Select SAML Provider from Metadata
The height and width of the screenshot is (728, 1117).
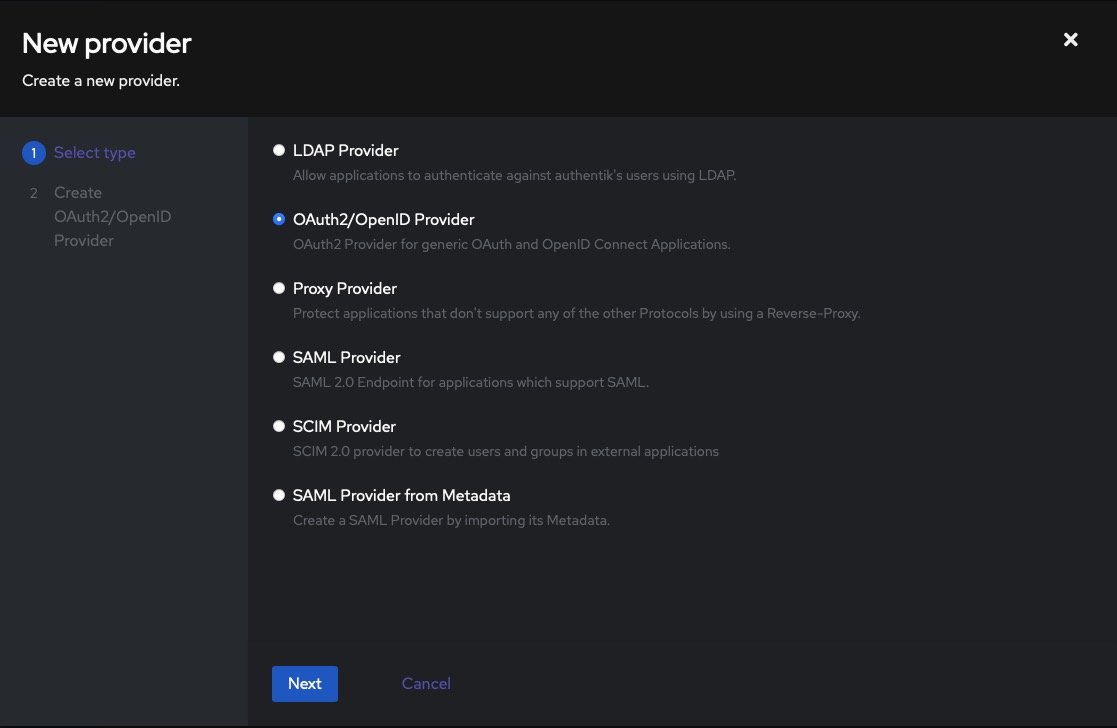(279, 494)
